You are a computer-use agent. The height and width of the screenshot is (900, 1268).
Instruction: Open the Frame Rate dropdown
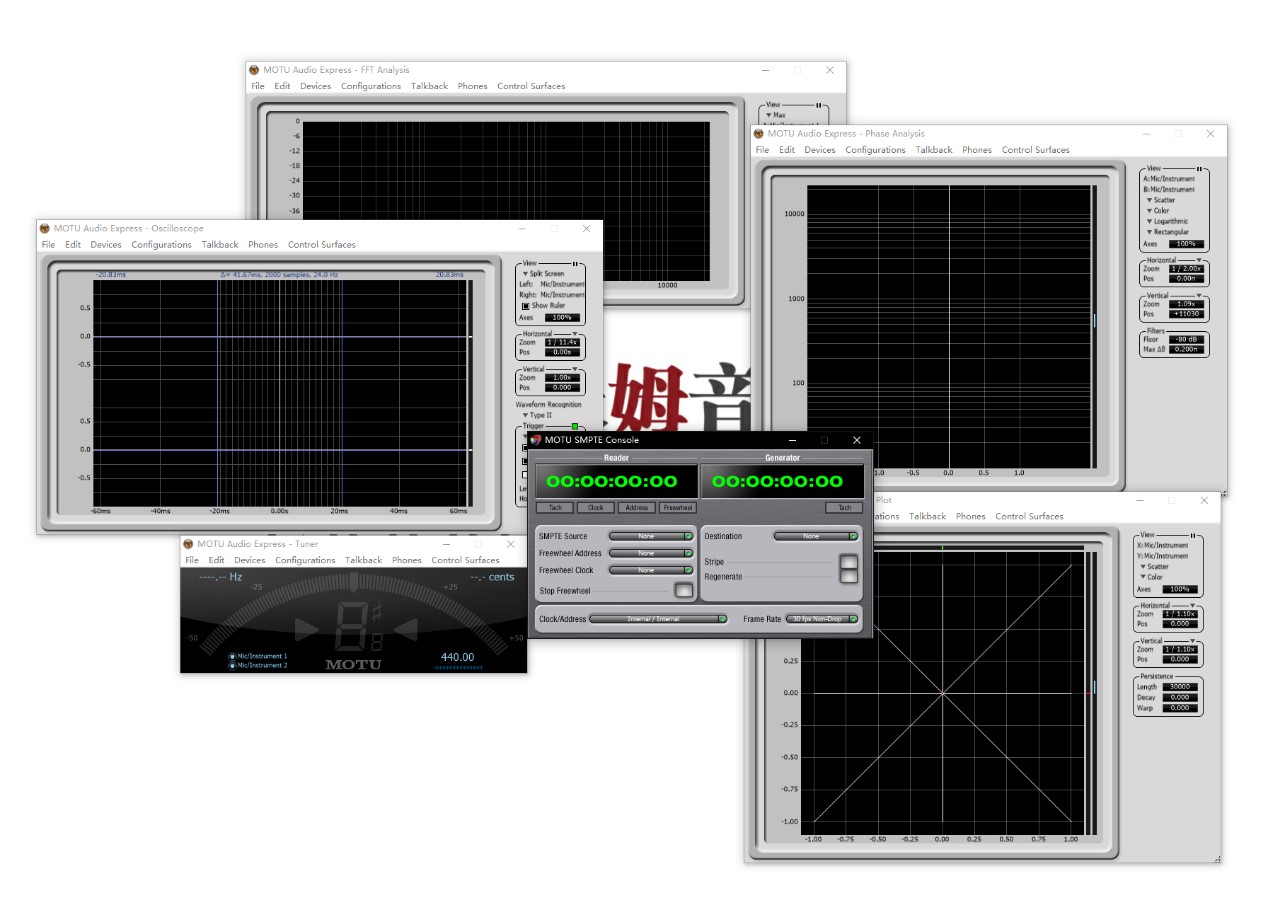pyautogui.click(x=822, y=619)
